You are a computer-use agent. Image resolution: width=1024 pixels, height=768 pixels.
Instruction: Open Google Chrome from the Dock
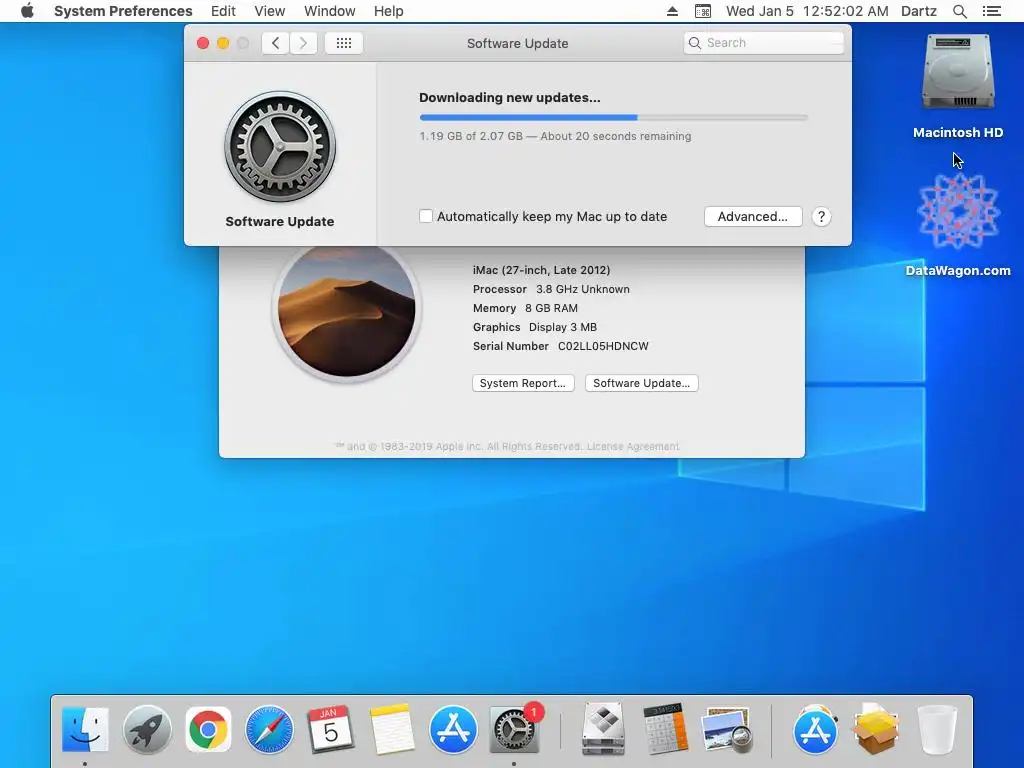[x=208, y=729]
